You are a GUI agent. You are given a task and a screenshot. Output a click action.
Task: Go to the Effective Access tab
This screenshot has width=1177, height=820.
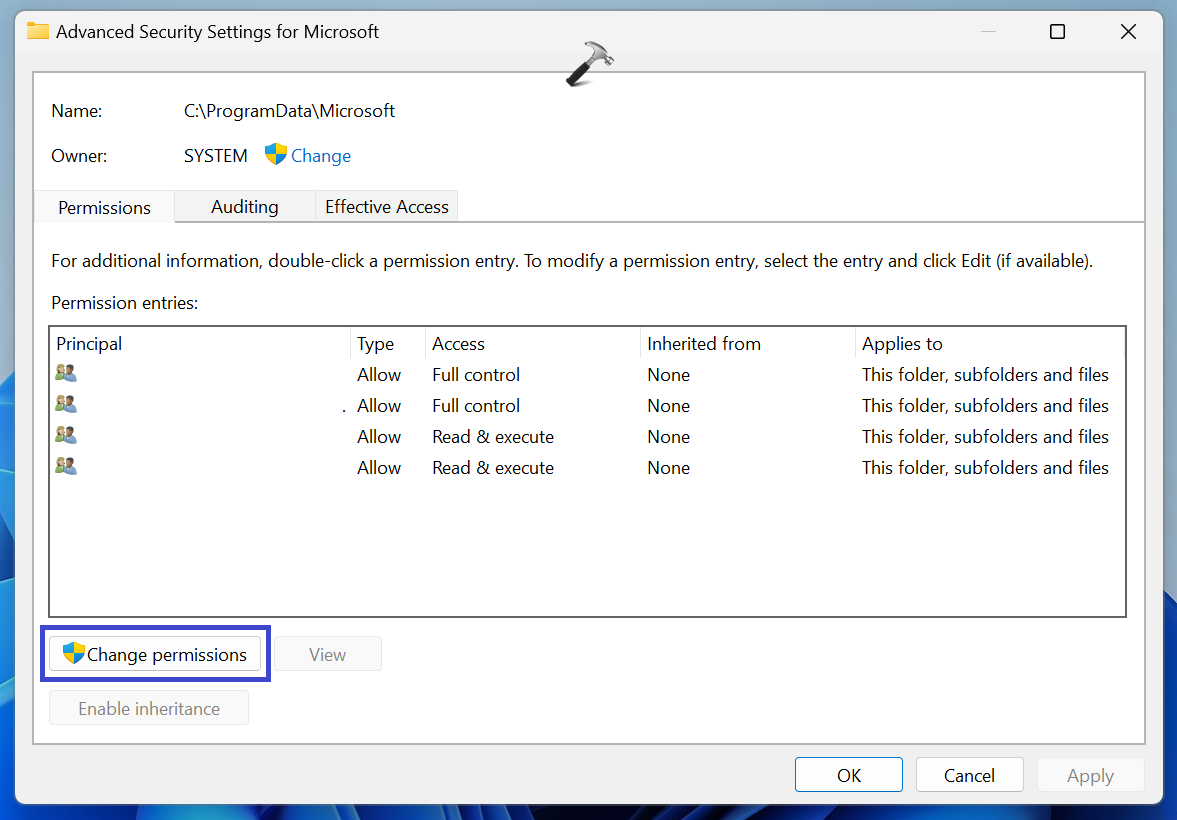point(386,207)
